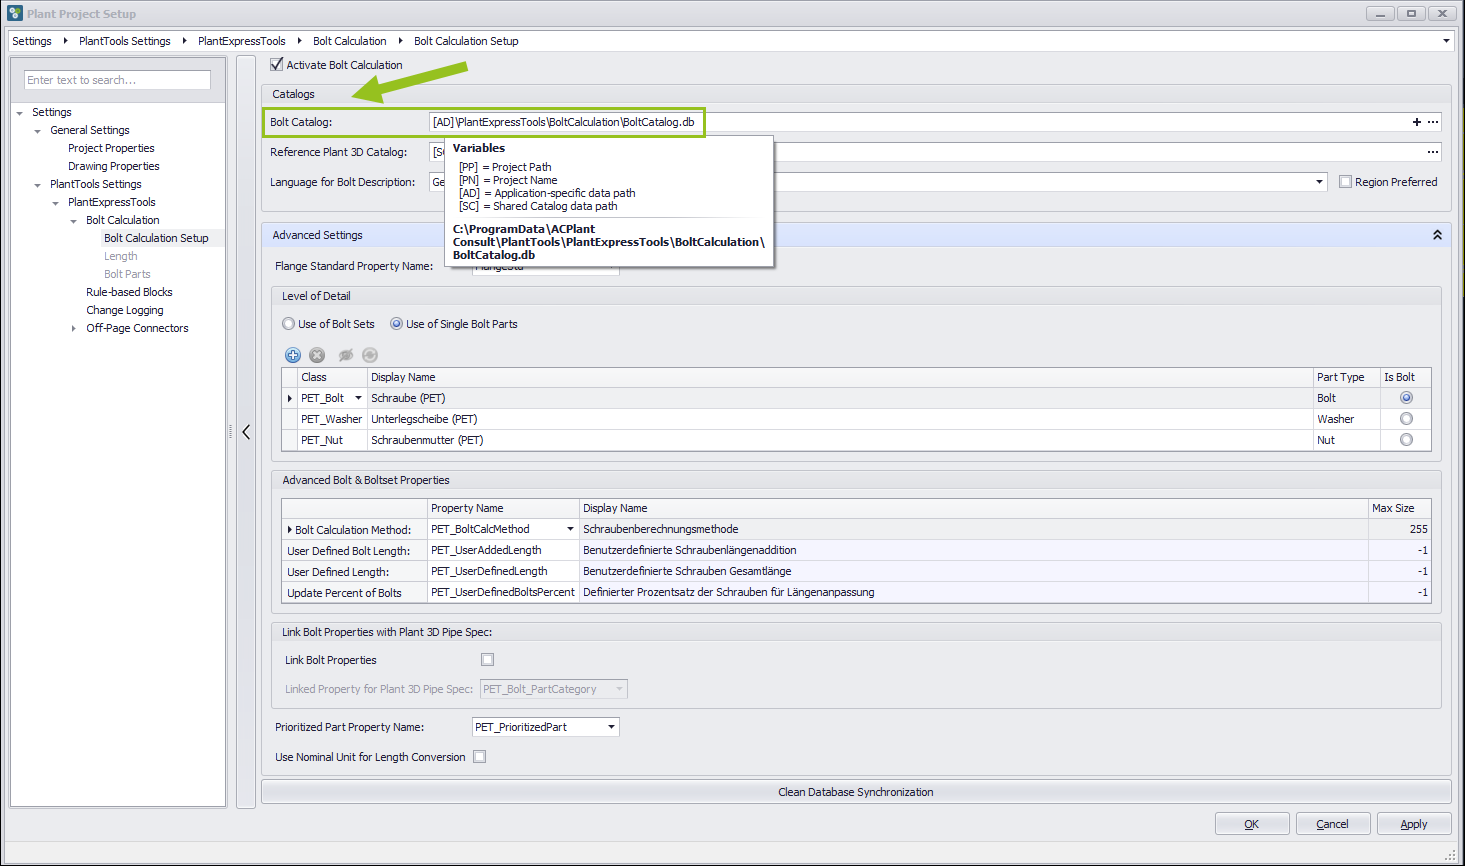
Task: Select Bolt Calculation Setup tree item
Action: (x=156, y=238)
